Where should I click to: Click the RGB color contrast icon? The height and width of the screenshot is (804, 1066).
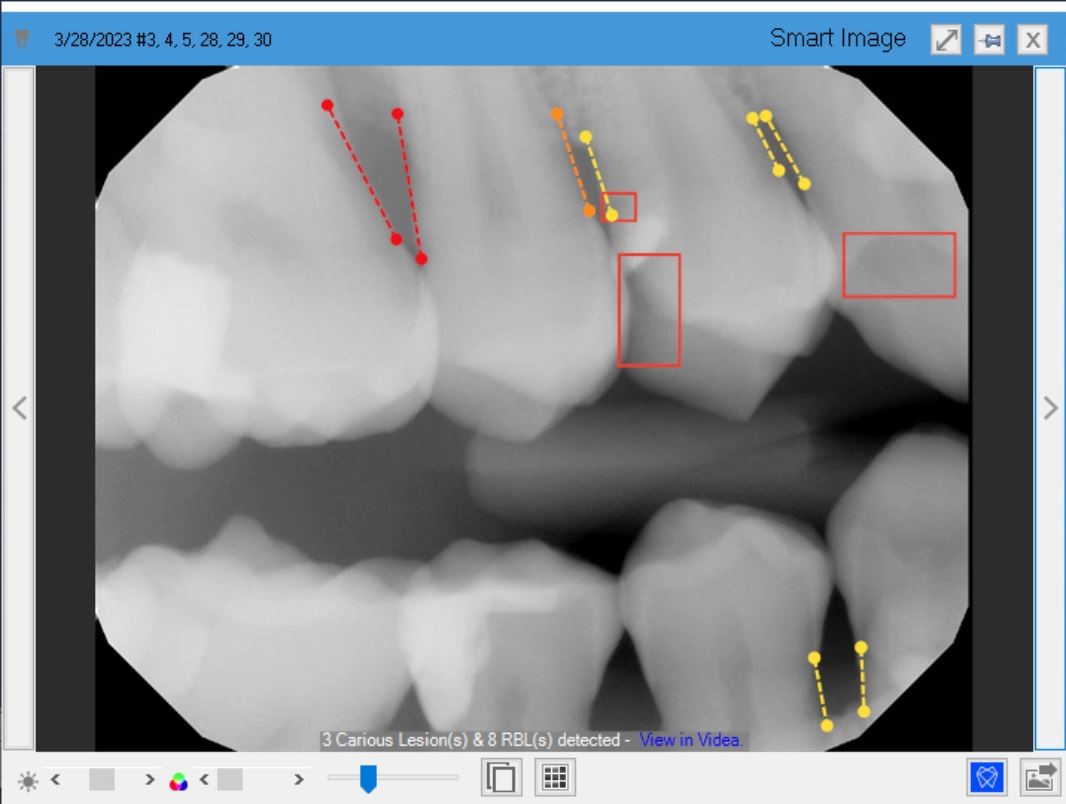178,782
